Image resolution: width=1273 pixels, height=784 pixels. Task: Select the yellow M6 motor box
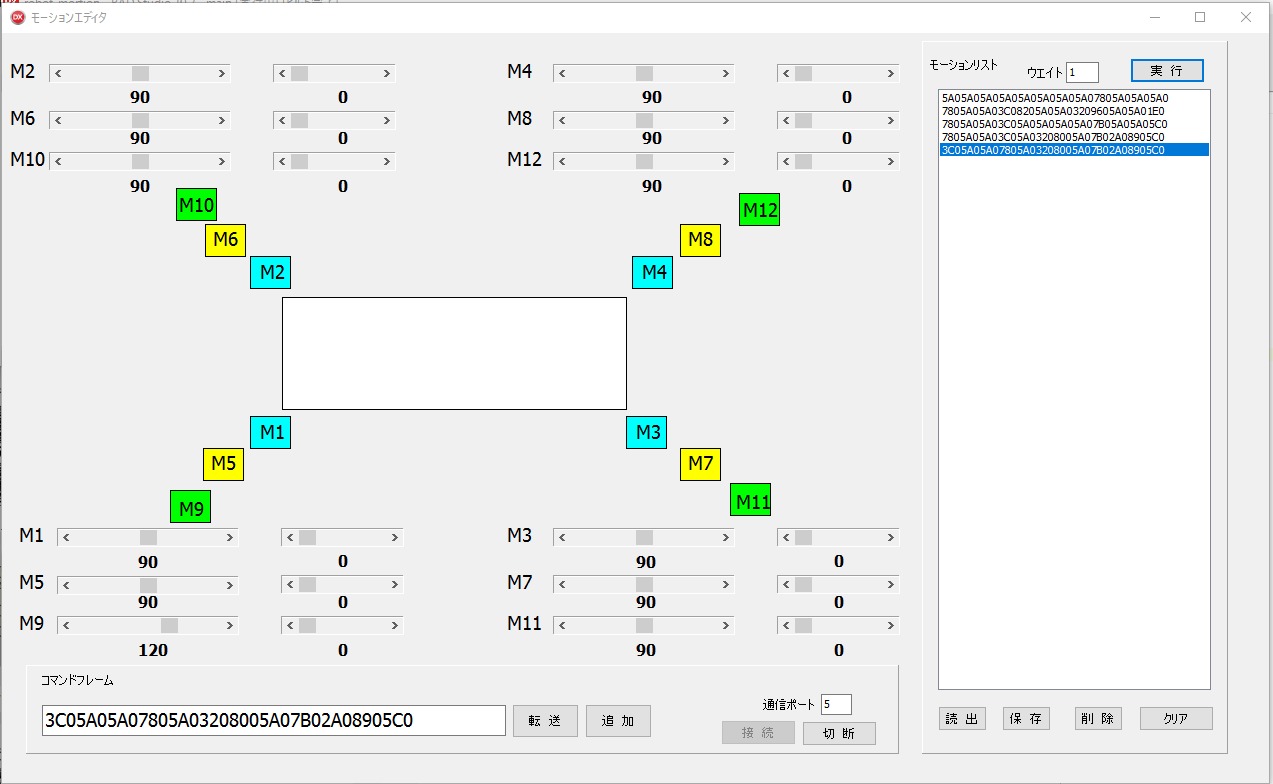225,240
